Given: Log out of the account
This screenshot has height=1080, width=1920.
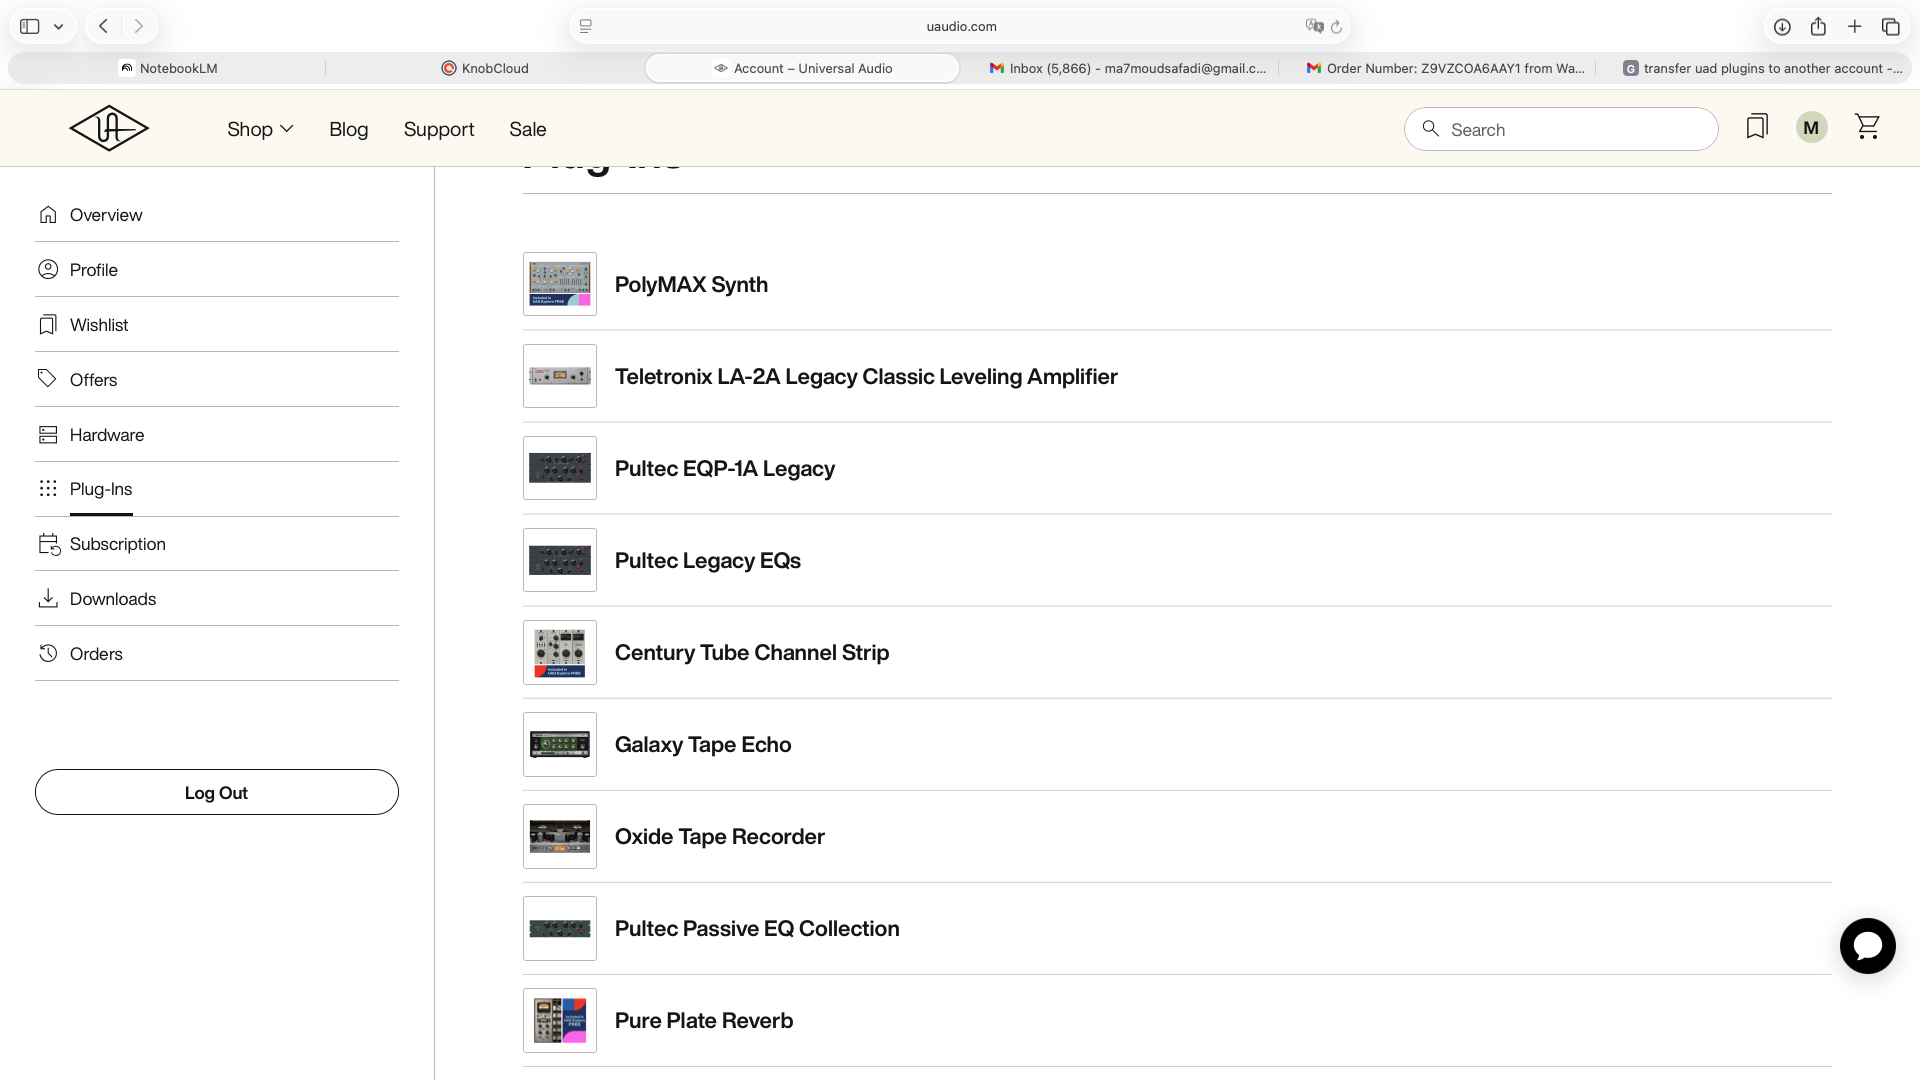Looking at the screenshot, I should 216,792.
